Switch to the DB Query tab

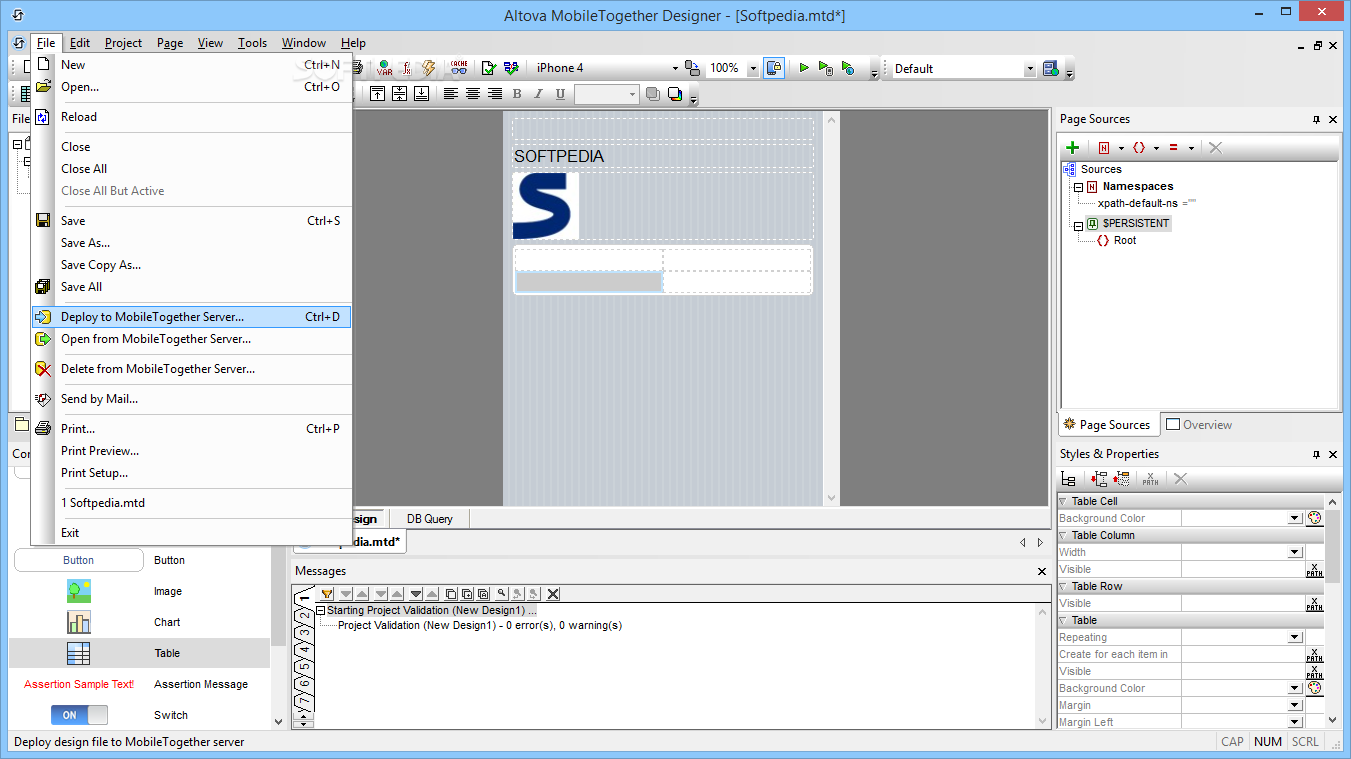tap(429, 519)
